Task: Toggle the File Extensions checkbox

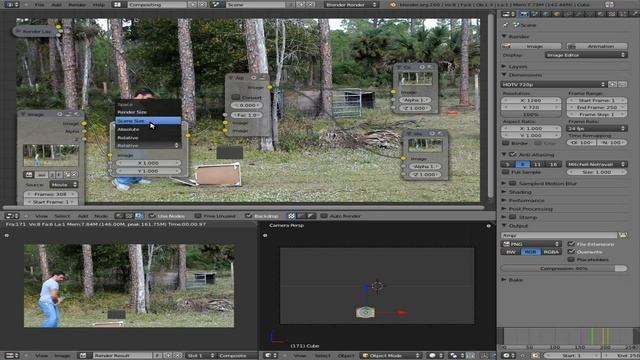Action: click(571, 244)
